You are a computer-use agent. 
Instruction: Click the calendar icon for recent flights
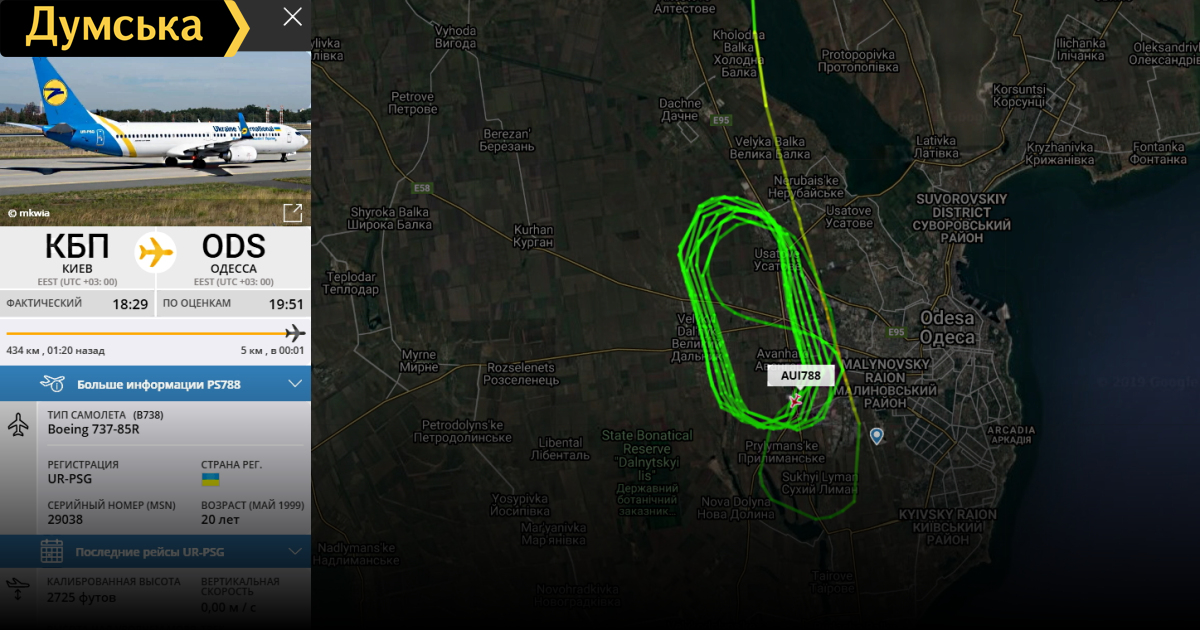[52, 551]
